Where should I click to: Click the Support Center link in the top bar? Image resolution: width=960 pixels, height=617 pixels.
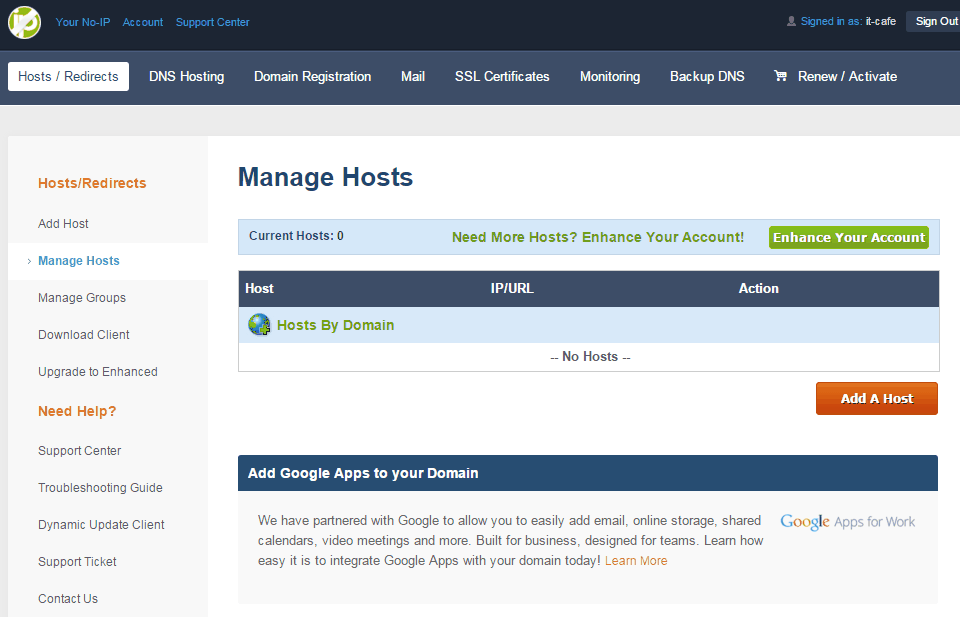212,22
